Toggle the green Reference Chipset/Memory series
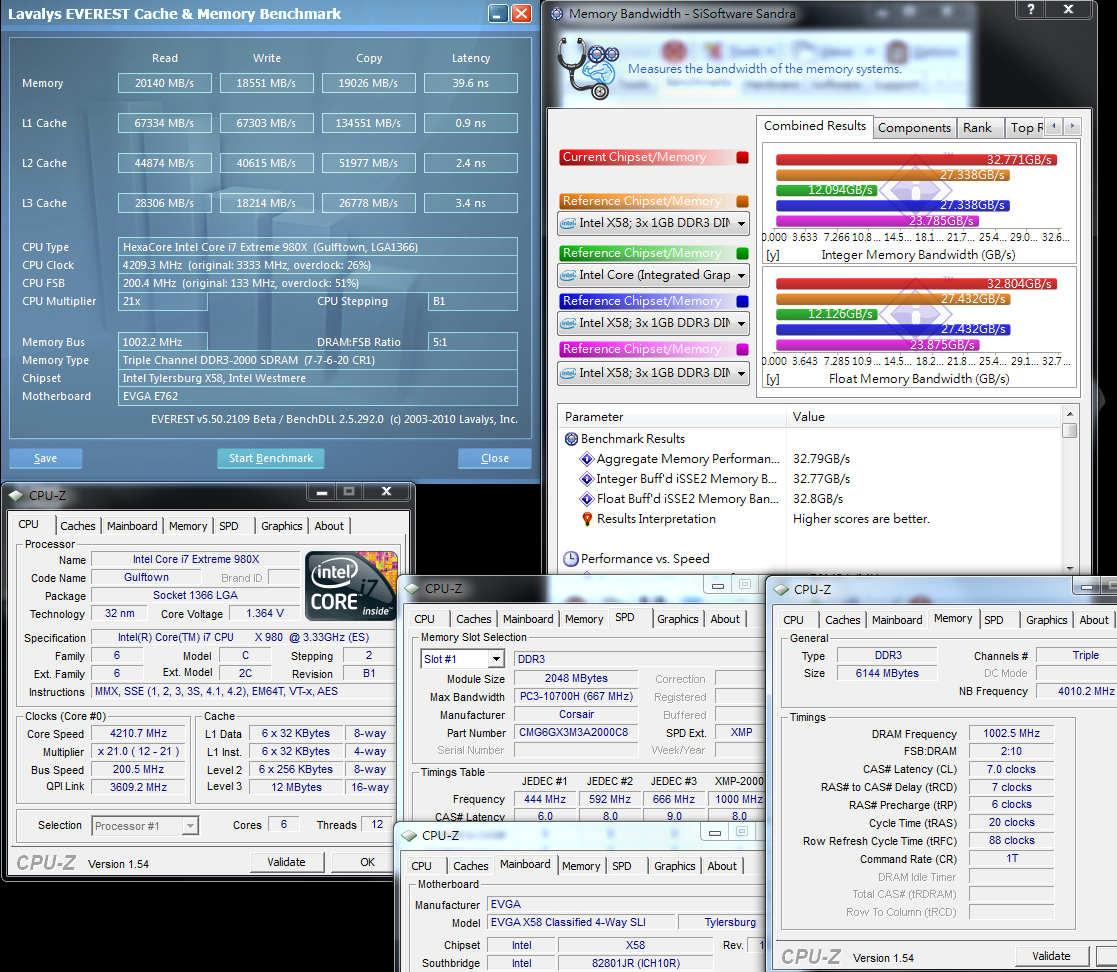The width and height of the screenshot is (1117, 972). (742, 253)
